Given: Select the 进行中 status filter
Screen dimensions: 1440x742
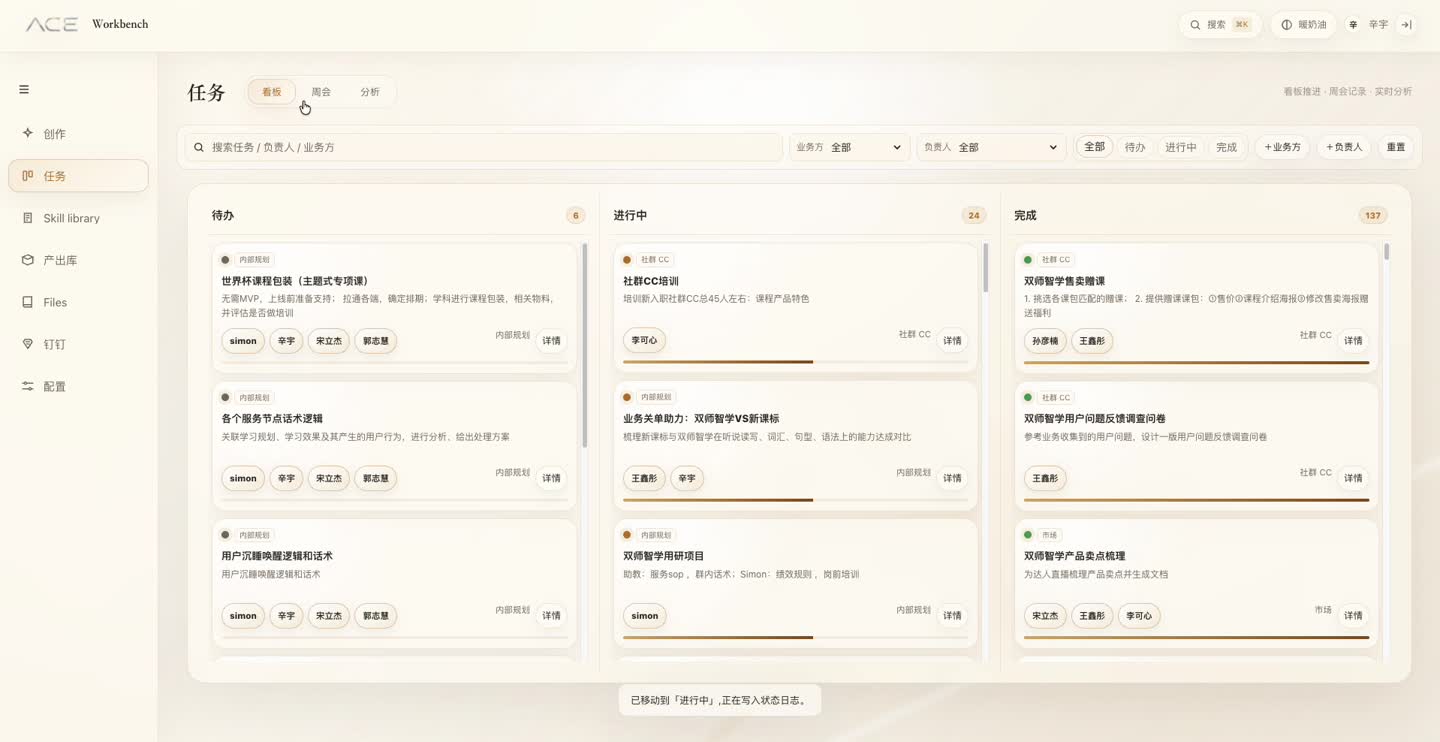Looking at the screenshot, I should pyautogui.click(x=1181, y=147).
